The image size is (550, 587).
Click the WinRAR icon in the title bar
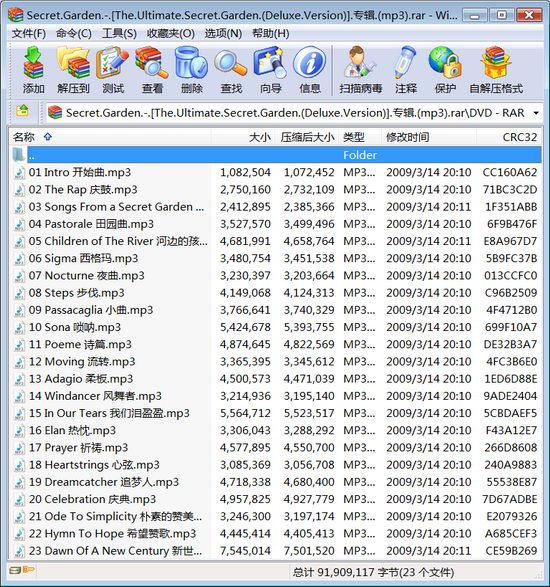click(15, 15)
